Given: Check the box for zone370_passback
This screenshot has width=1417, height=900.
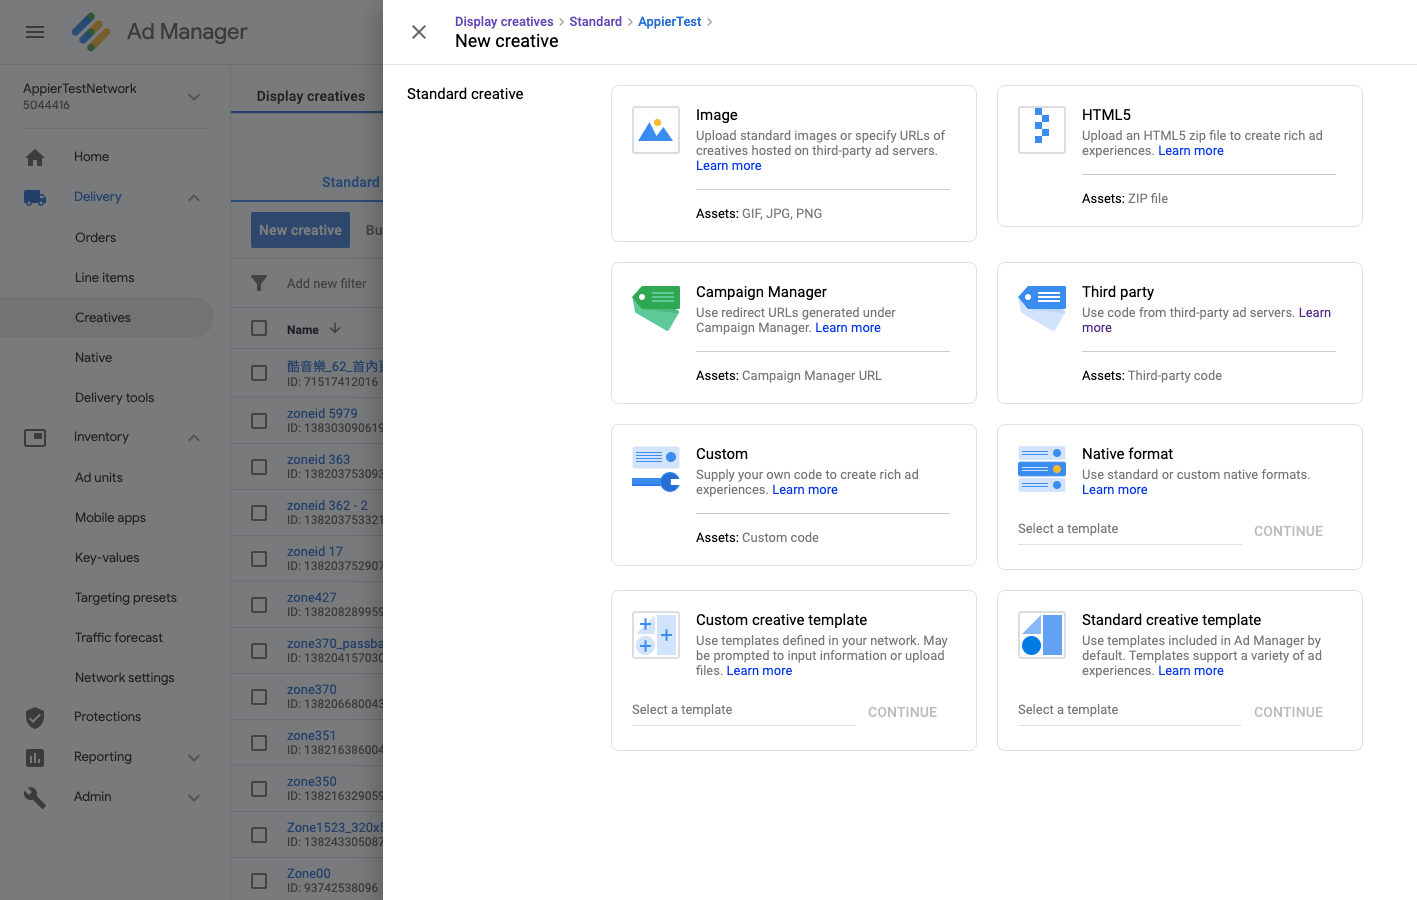Looking at the screenshot, I should (259, 651).
